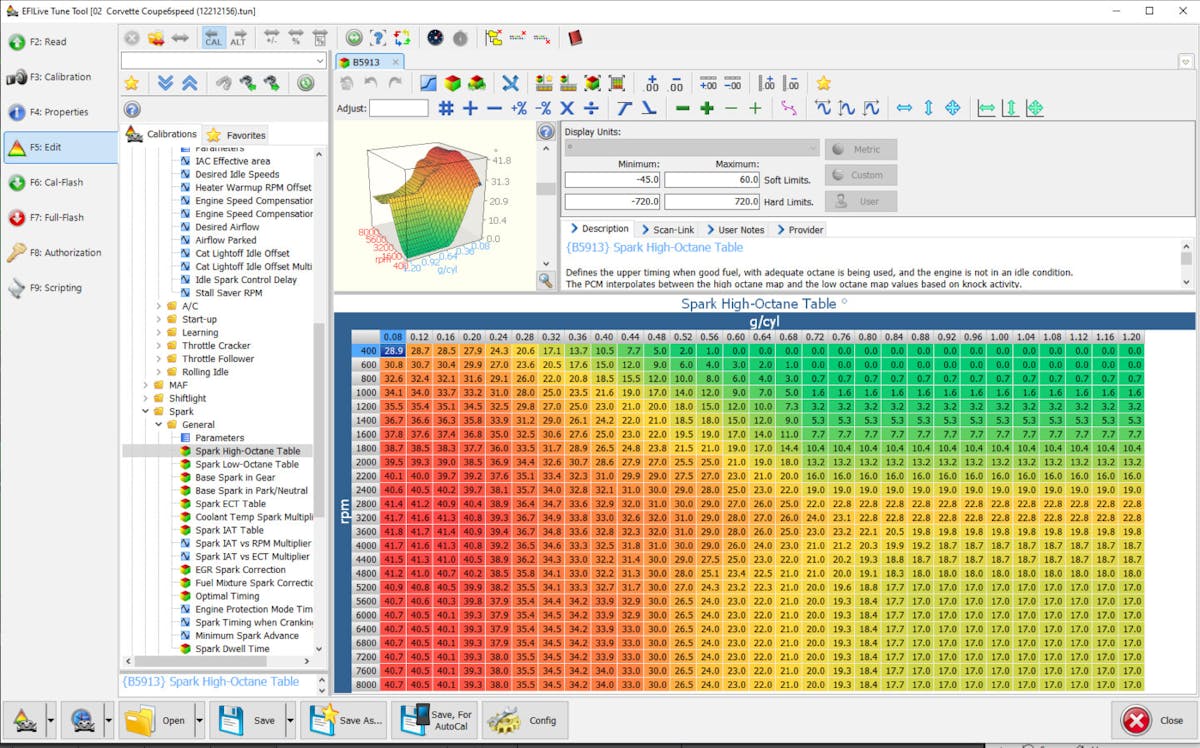This screenshot has width=1200, height=748.
Task: Click the add percent (+%) icon
Action: 518,108
